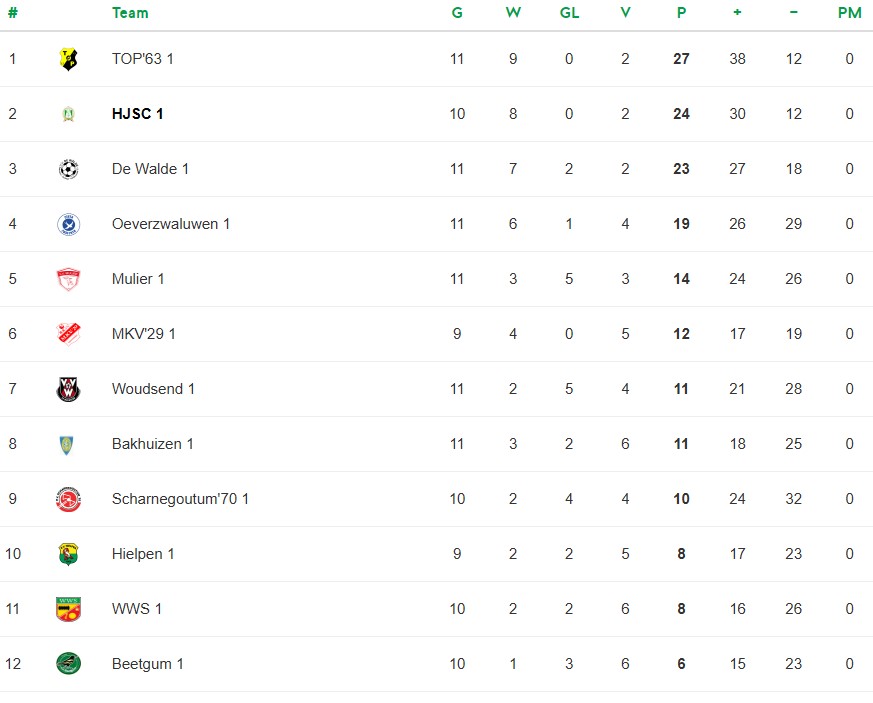Image resolution: width=873 pixels, height=703 pixels.
Task: Click the Oeverzwaluwen blue club logo
Action: (x=68, y=224)
